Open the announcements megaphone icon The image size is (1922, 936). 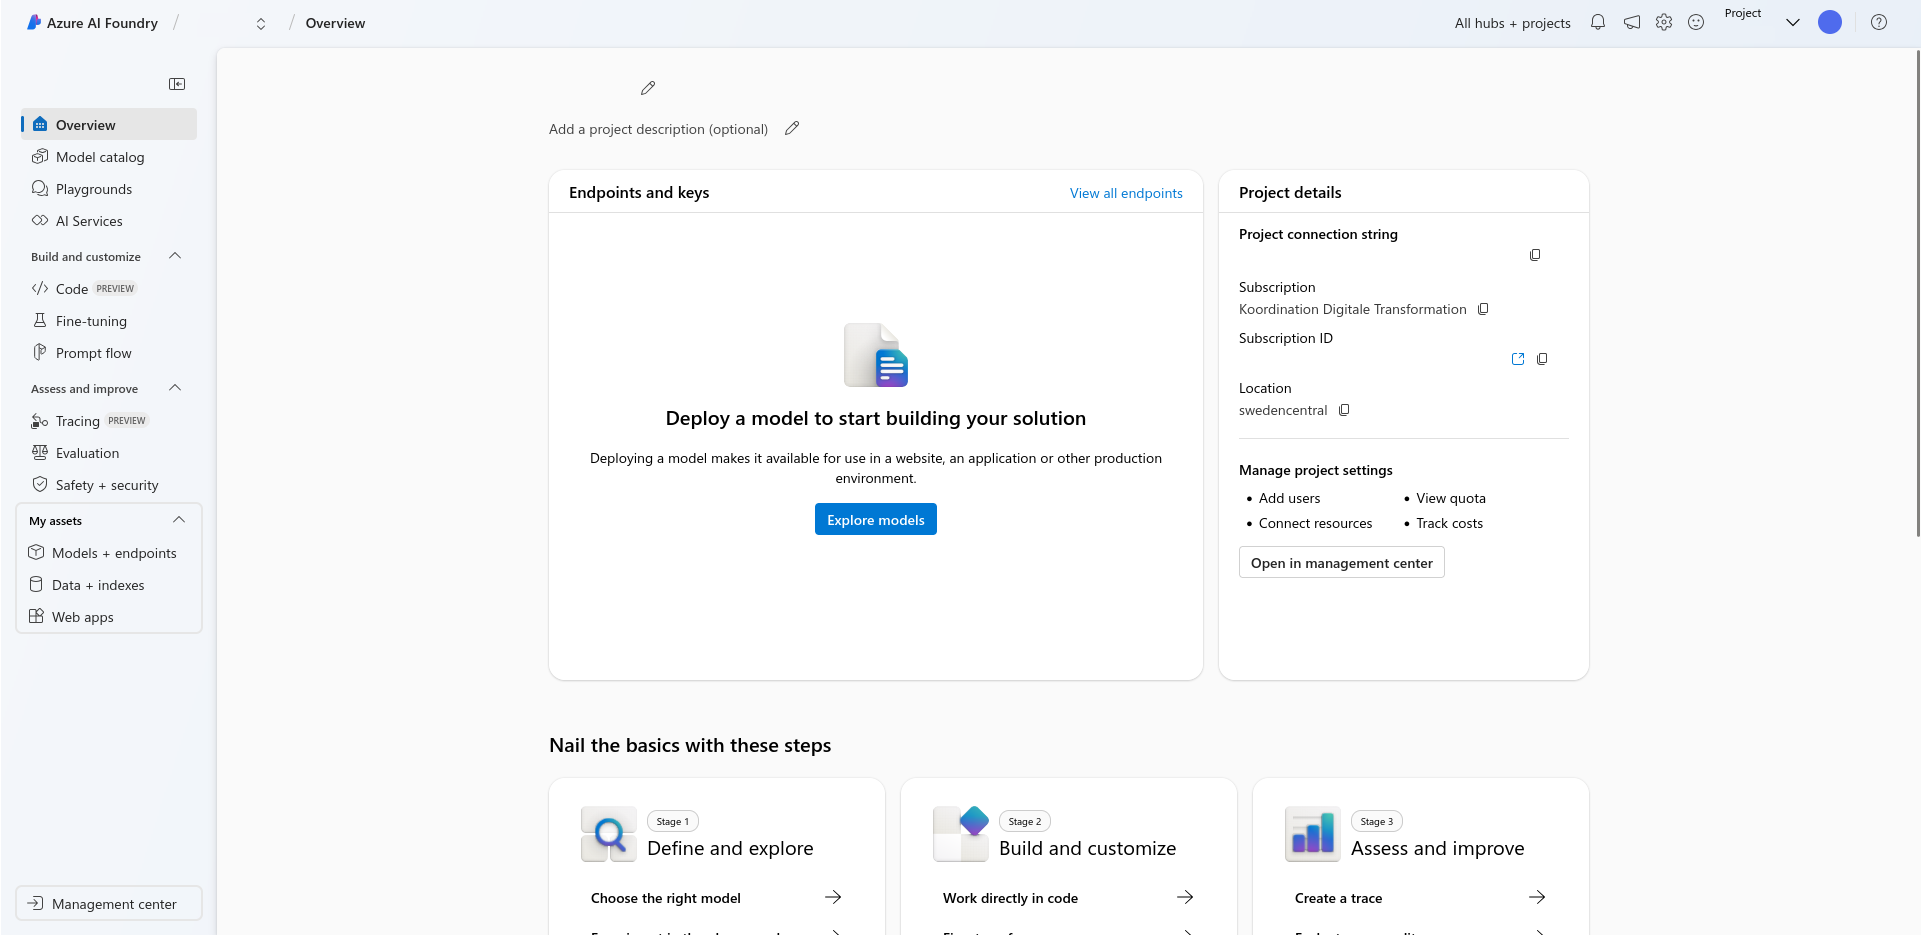coord(1632,22)
